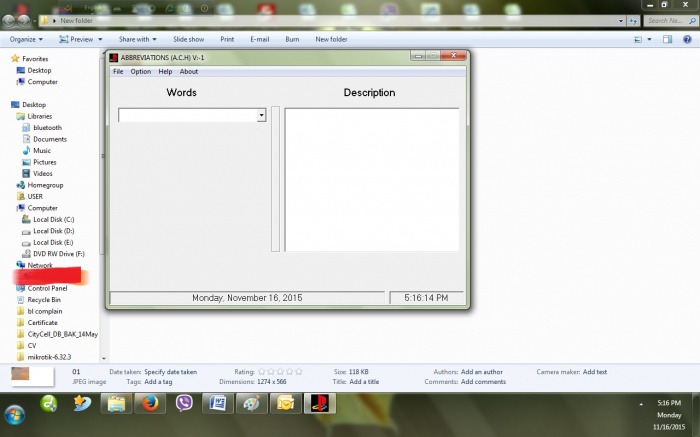The width and height of the screenshot is (700, 437).
Task: Open the file explorer taskbar icon
Action: click(116, 404)
